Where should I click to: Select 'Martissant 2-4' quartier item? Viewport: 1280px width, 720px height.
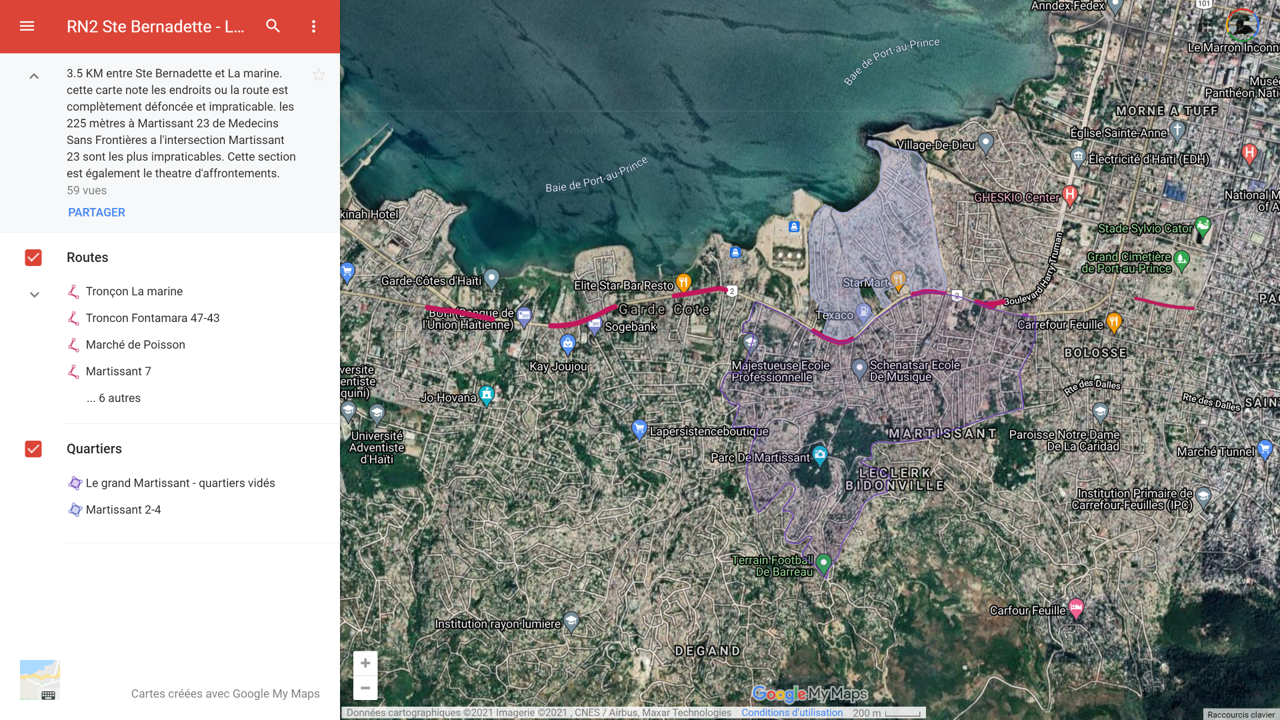[123, 510]
